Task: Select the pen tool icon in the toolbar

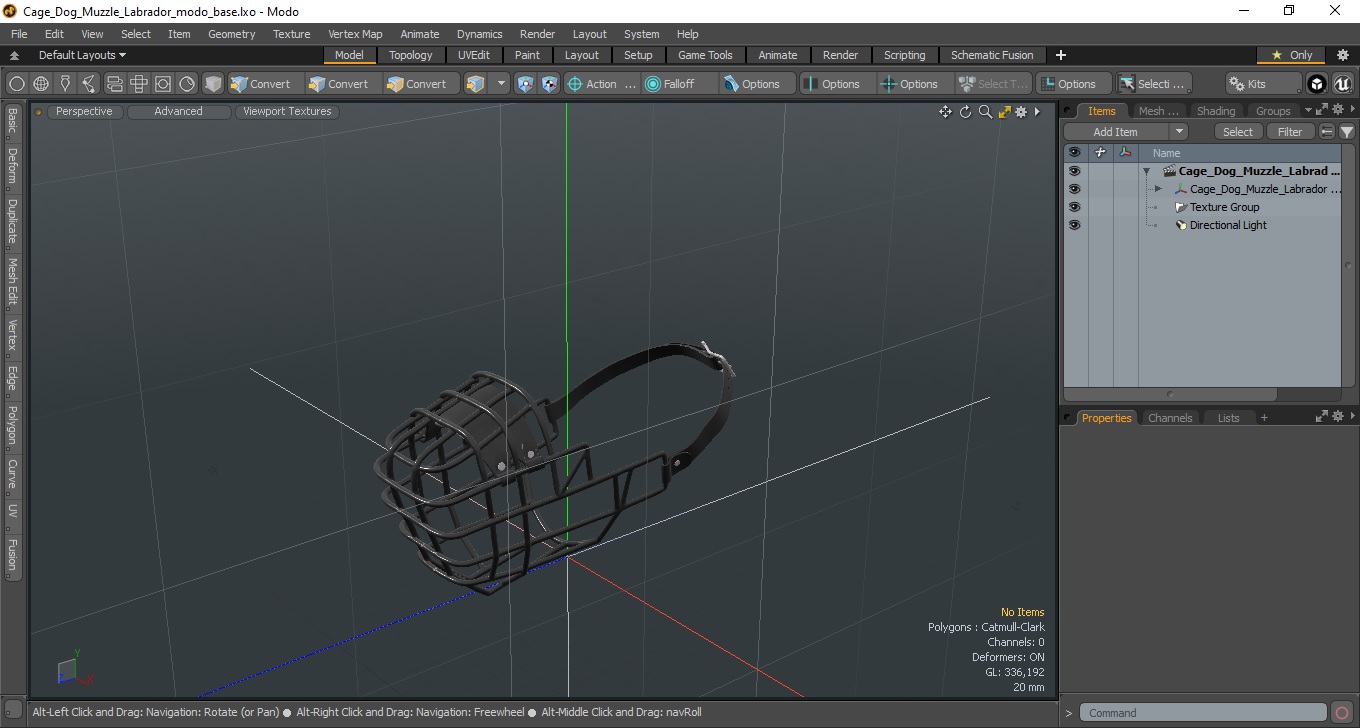Action: [65, 84]
